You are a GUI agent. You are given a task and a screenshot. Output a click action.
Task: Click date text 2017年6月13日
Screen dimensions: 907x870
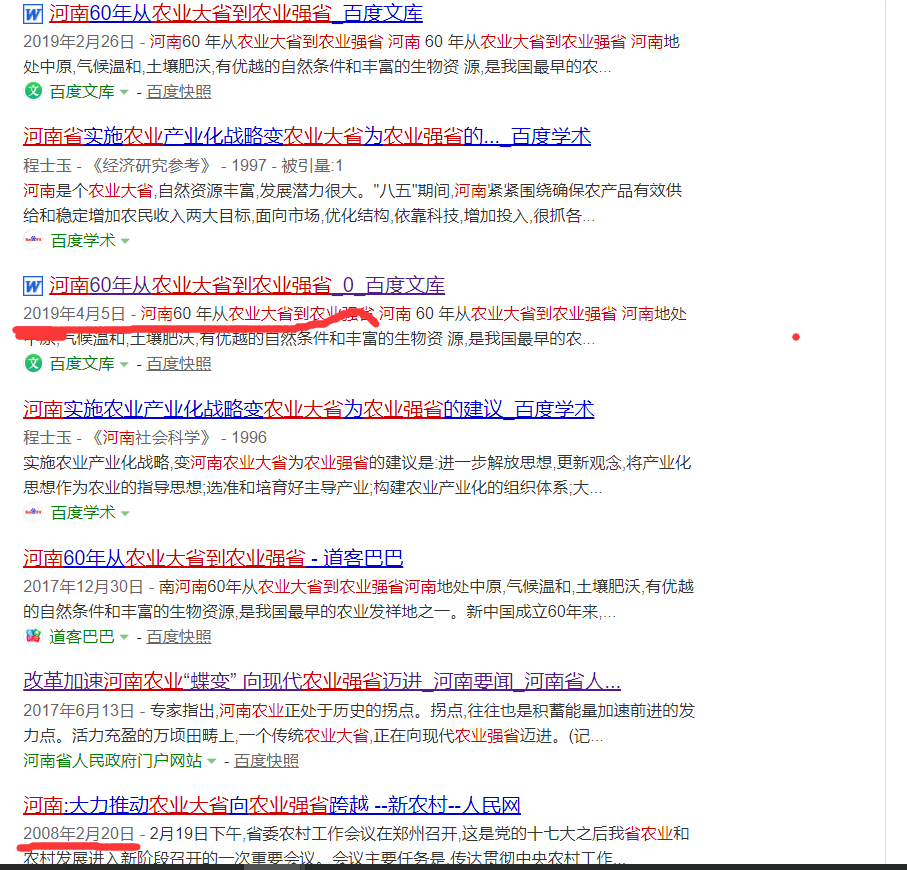coord(79,711)
